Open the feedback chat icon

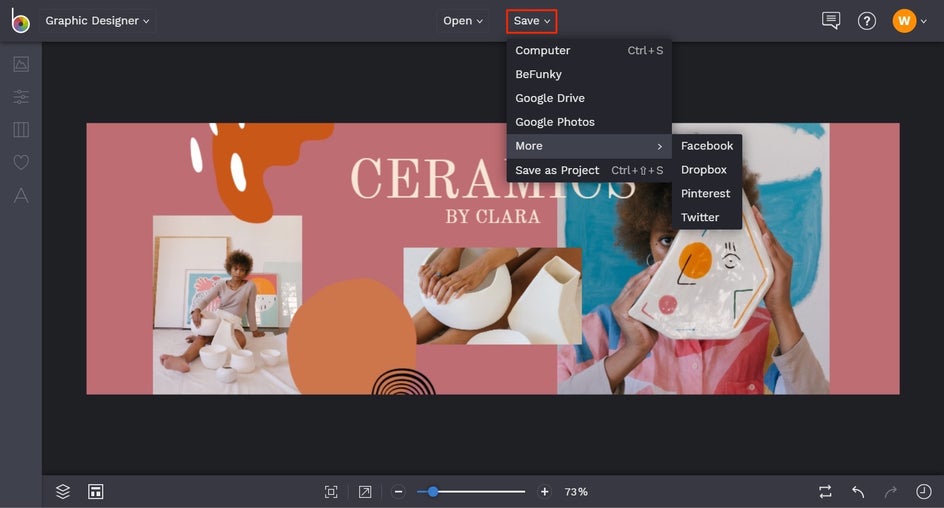831,20
